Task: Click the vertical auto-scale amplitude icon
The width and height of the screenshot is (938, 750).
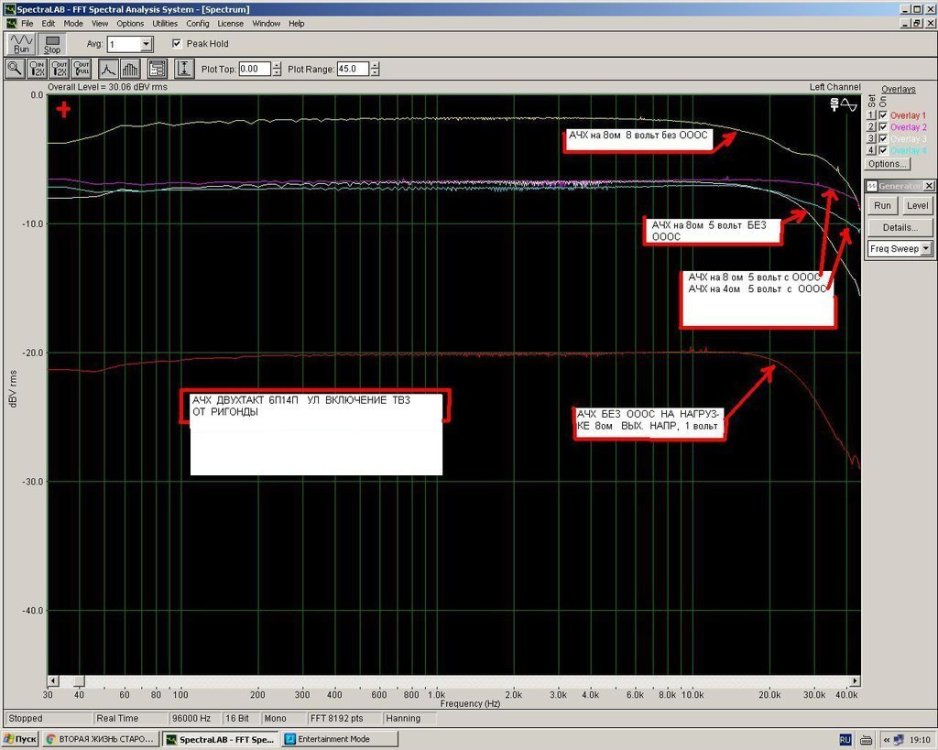Action: point(184,69)
